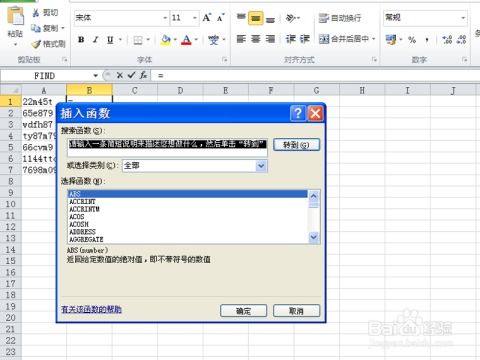Click the Paste clipboard icon
Image resolution: width=480 pixels, height=360 pixels.
[x=15, y=16]
